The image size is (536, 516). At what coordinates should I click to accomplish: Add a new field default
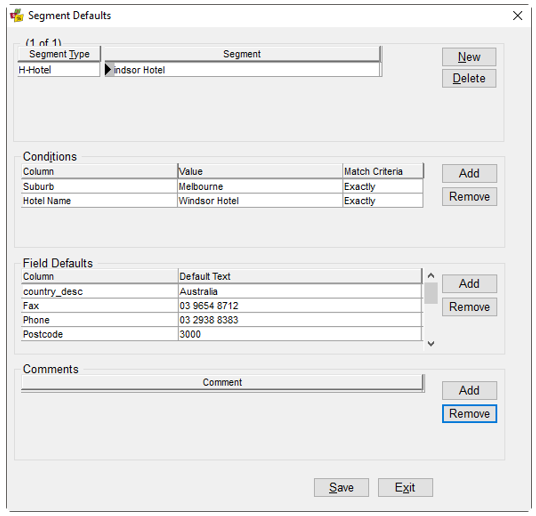coord(469,284)
